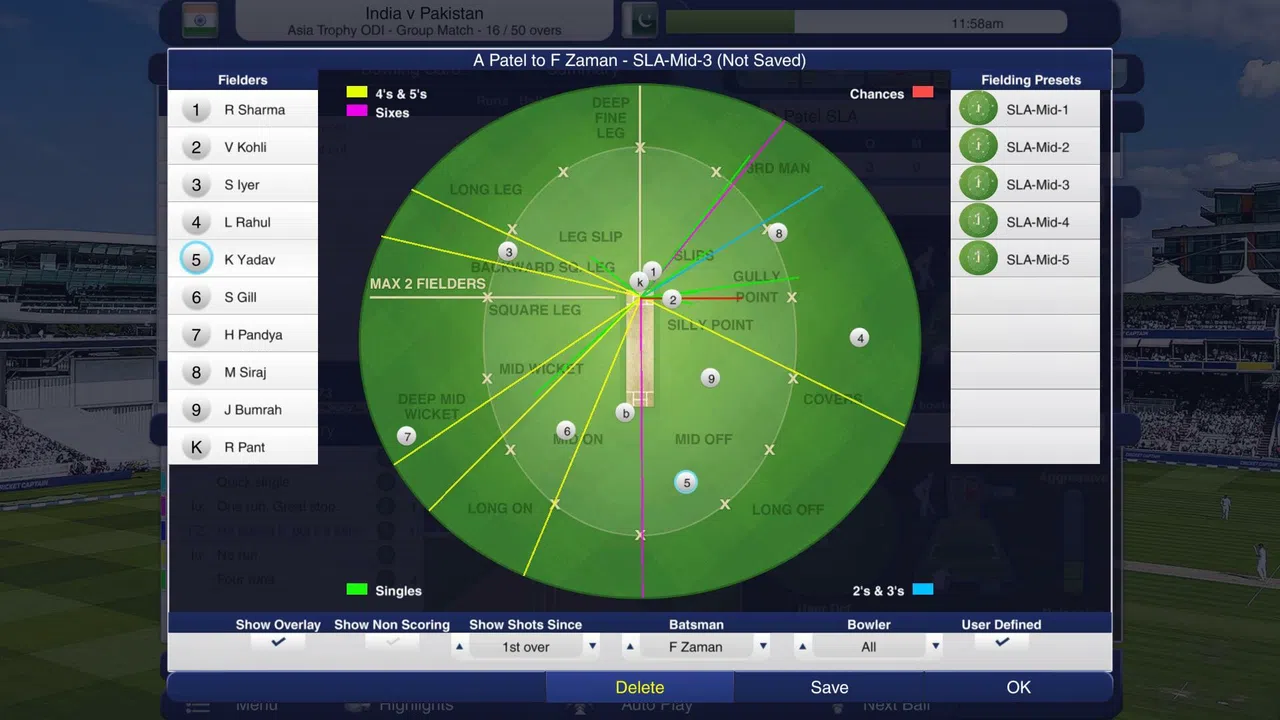
Task: Click the SLA-Mid-3 preset field icon
Action: click(978, 184)
